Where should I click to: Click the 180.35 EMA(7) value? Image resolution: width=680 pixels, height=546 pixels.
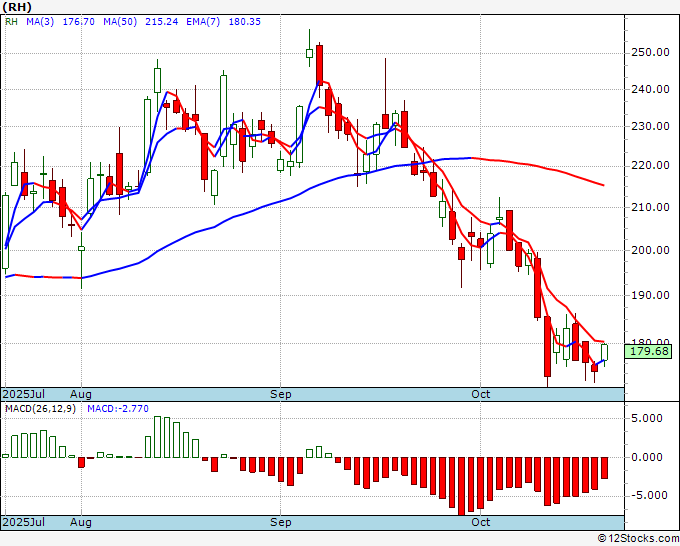pos(245,22)
